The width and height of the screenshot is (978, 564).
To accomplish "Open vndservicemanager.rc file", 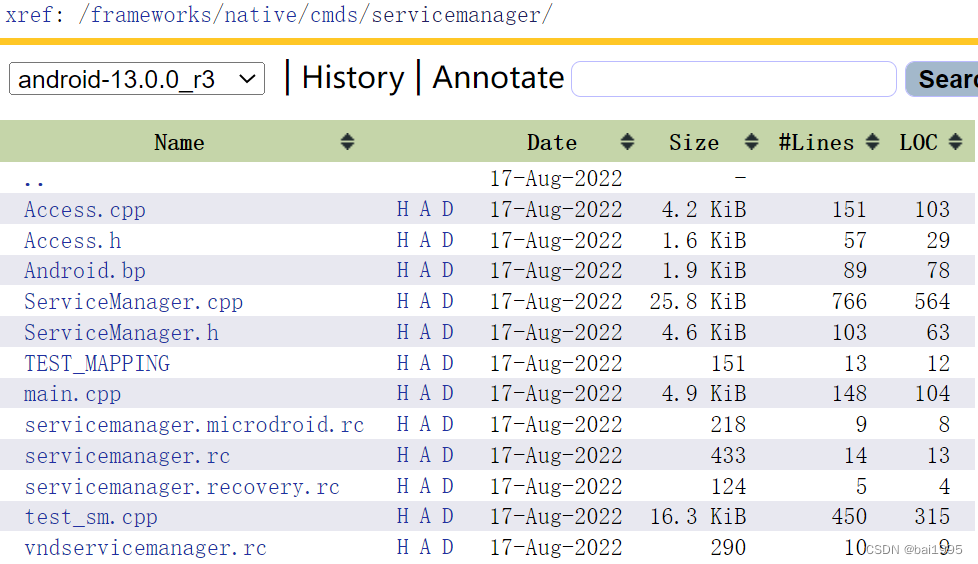I will tap(145, 548).
